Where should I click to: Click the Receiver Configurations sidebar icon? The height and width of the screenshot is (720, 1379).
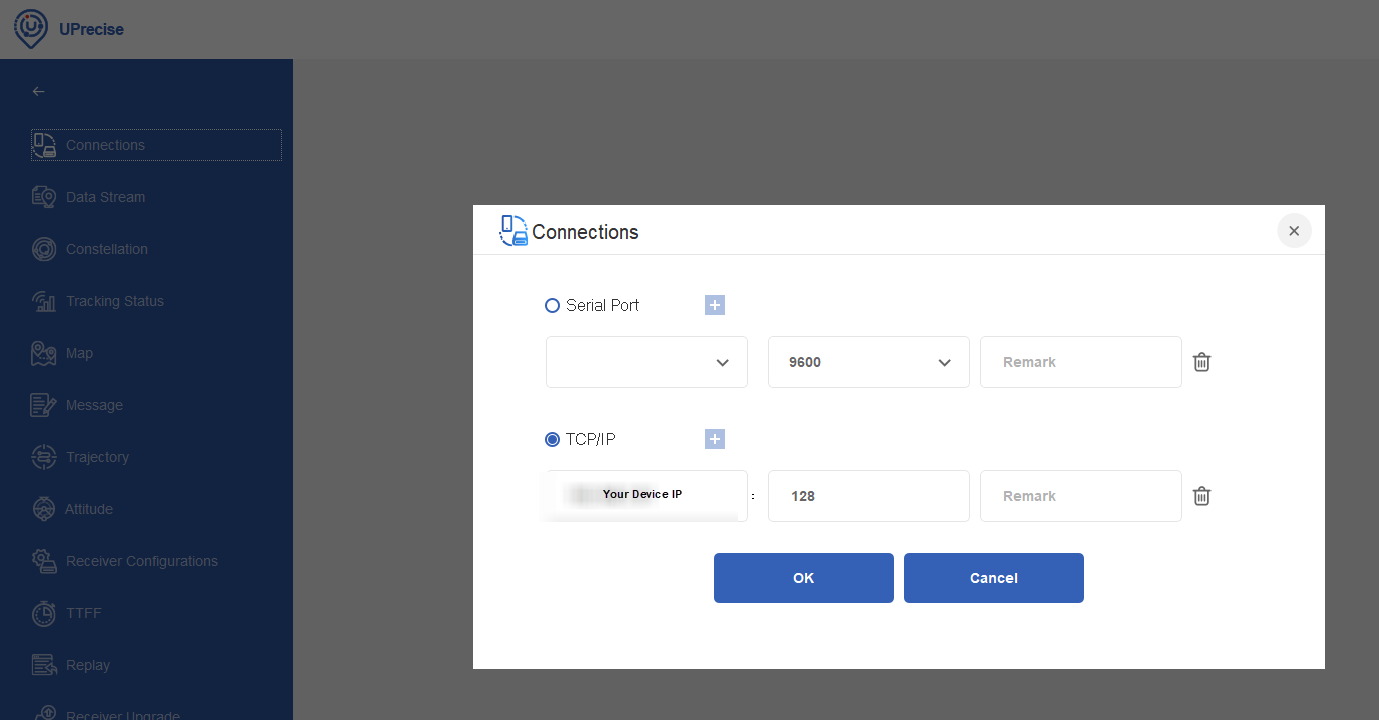tap(44, 561)
